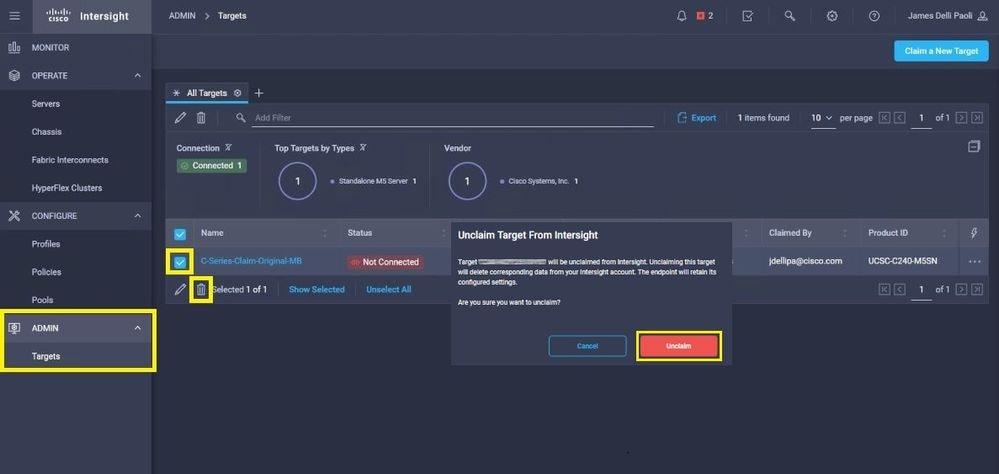Sort by the Name column

(x=212, y=233)
